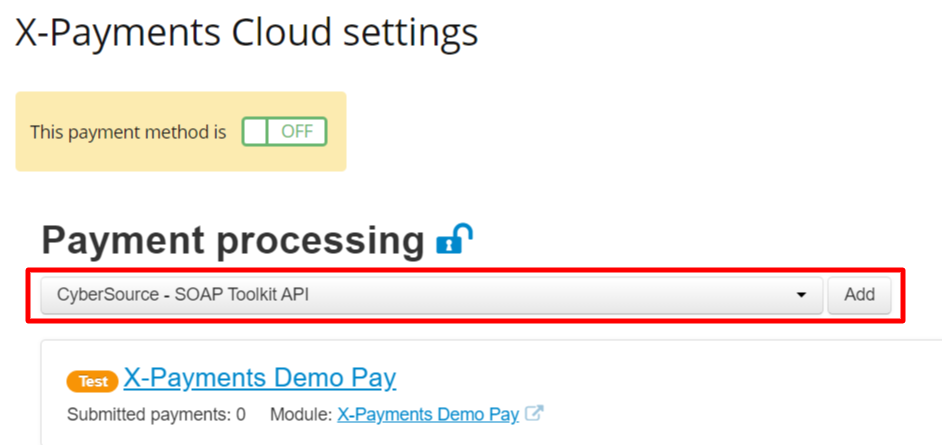
Task: Open the X-Payments Demo Pay heading link
Action: pyautogui.click(x=260, y=378)
